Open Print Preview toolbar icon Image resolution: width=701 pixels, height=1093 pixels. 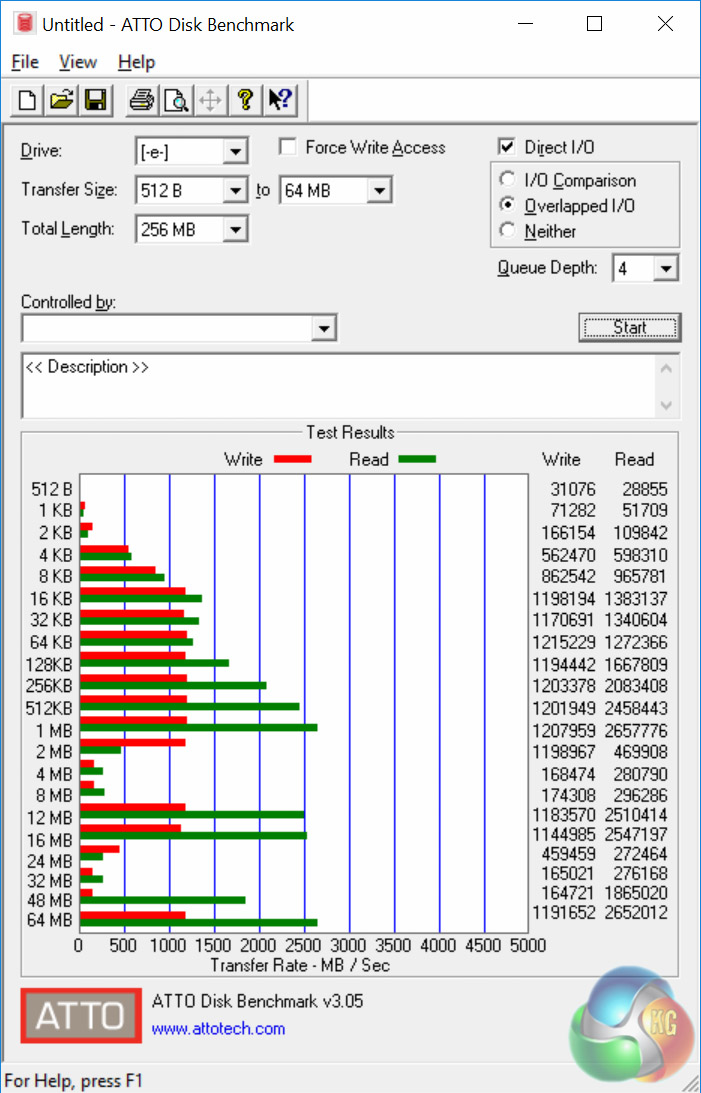[x=176, y=100]
